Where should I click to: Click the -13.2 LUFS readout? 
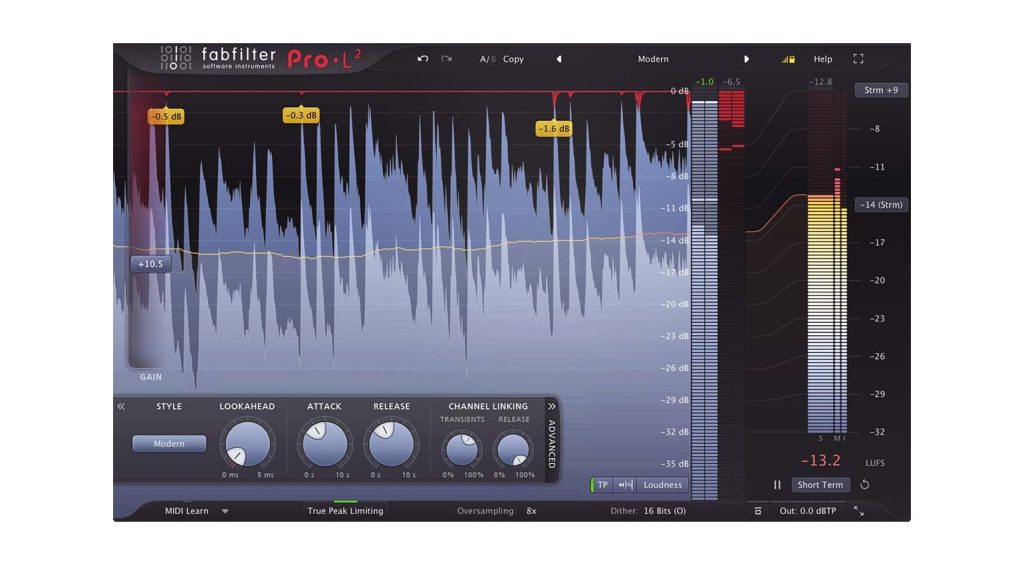pyautogui.click(x=820, y=460)
